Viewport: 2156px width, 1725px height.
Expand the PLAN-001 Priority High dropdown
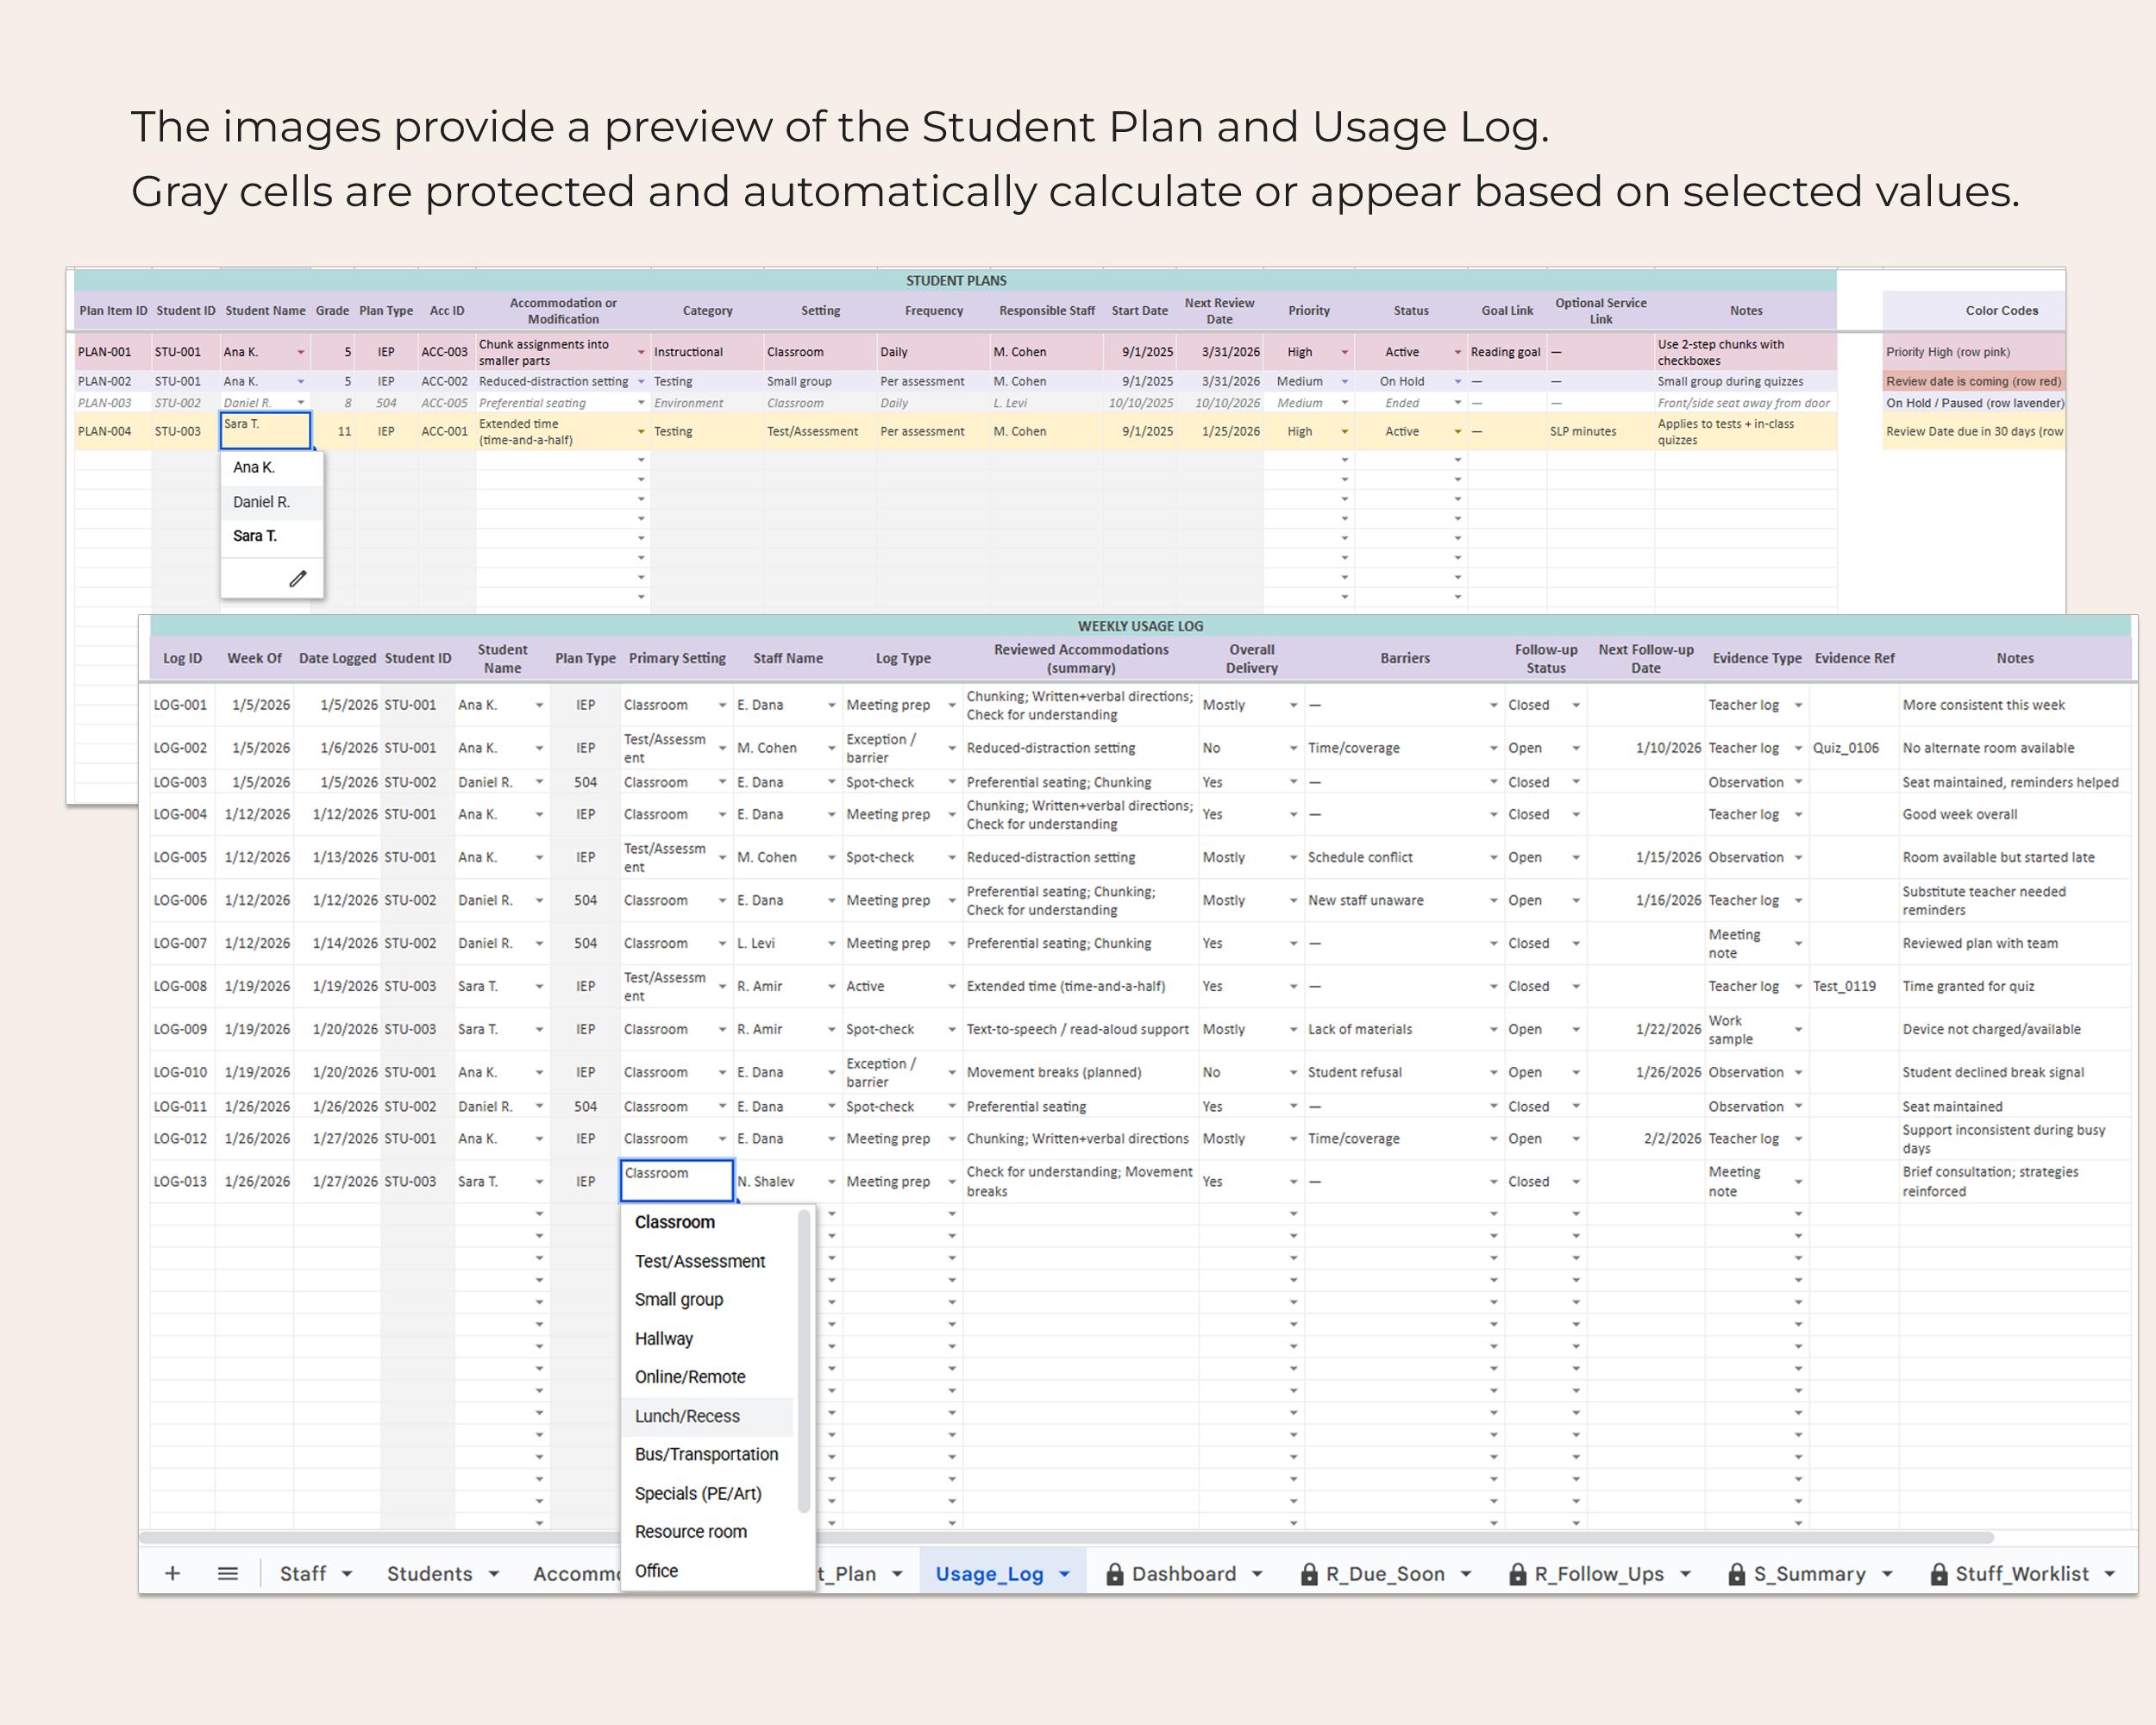click(x=1344, y=352)
